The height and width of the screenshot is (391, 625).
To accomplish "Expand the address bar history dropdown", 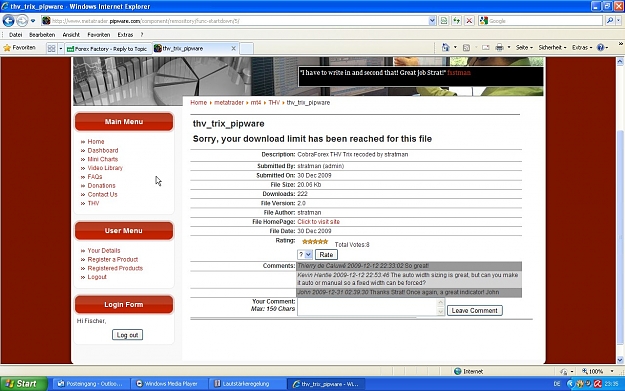I will [x=432, y=21].
